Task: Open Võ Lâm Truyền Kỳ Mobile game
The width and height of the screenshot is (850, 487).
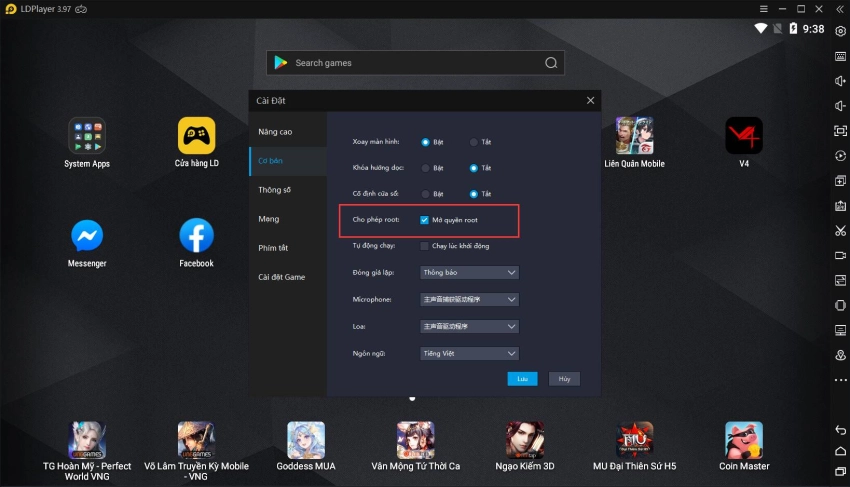Action: (196, 440)
